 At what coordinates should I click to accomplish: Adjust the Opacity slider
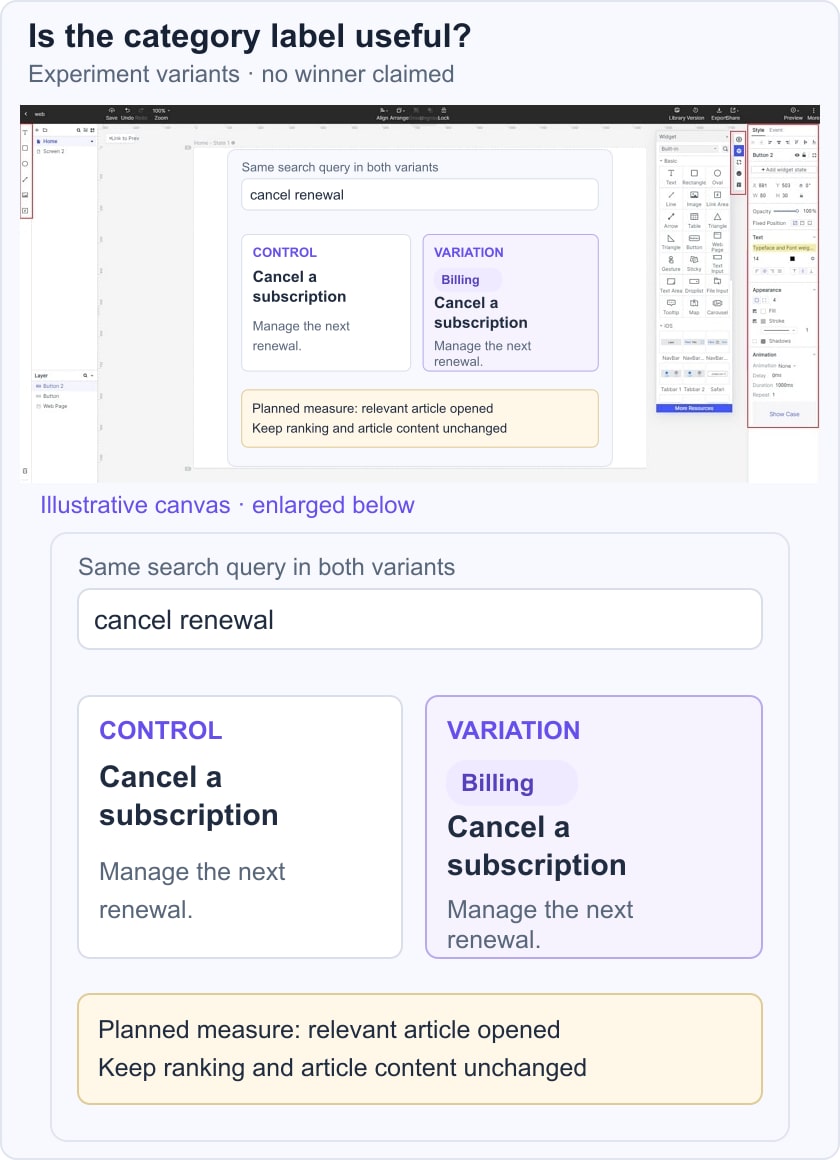coord(786,211)
